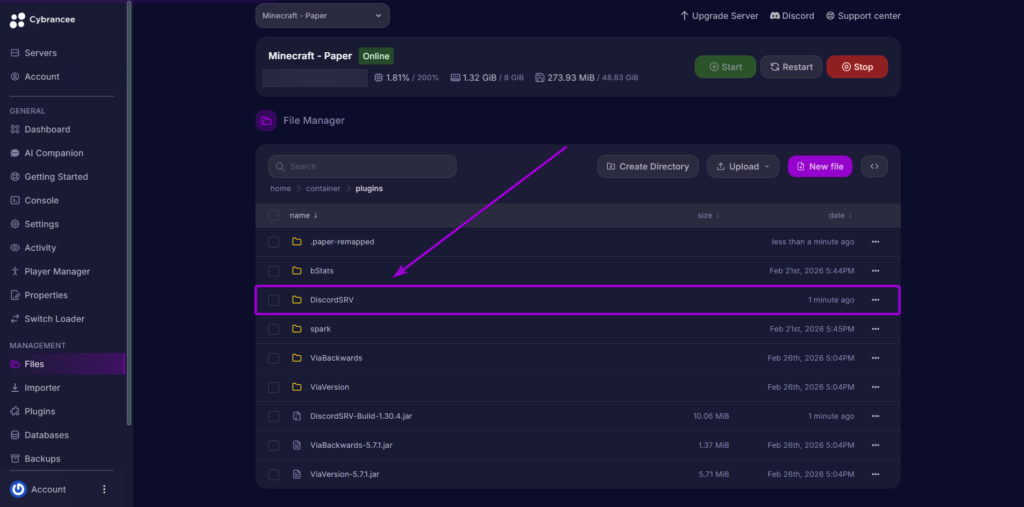Open the DiscordSRV folder
Screen dimensions: 1024x507
pyautogui.click(x=332, y=300)
